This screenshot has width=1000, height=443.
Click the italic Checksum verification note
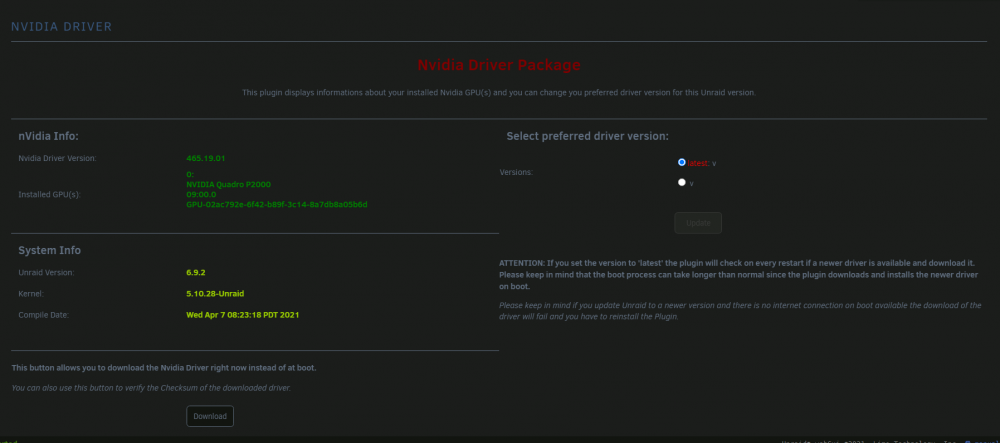coord(151,388)
